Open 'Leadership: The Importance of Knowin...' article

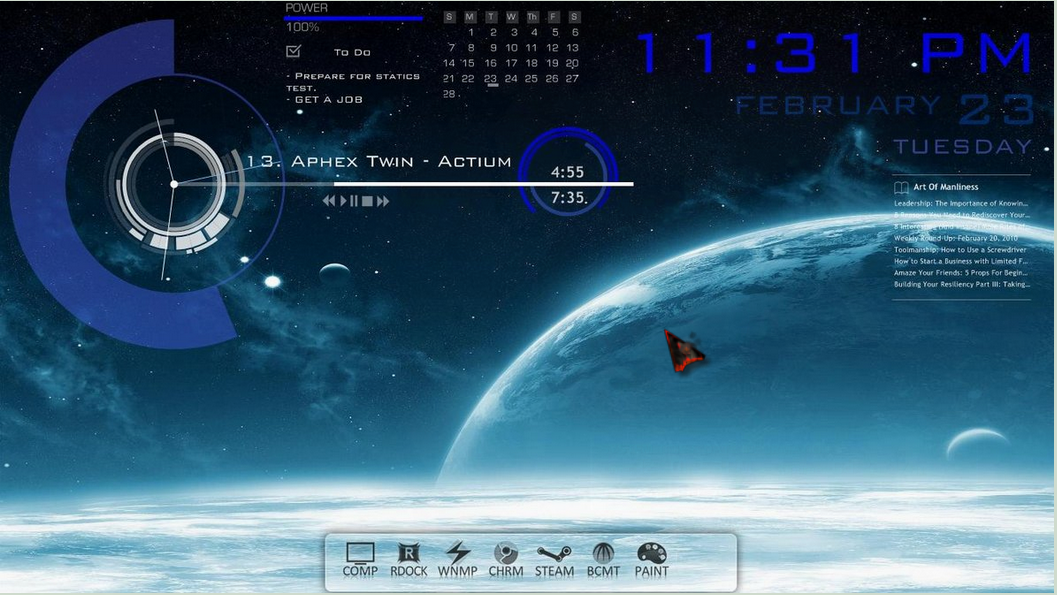[x=961, y=203]
